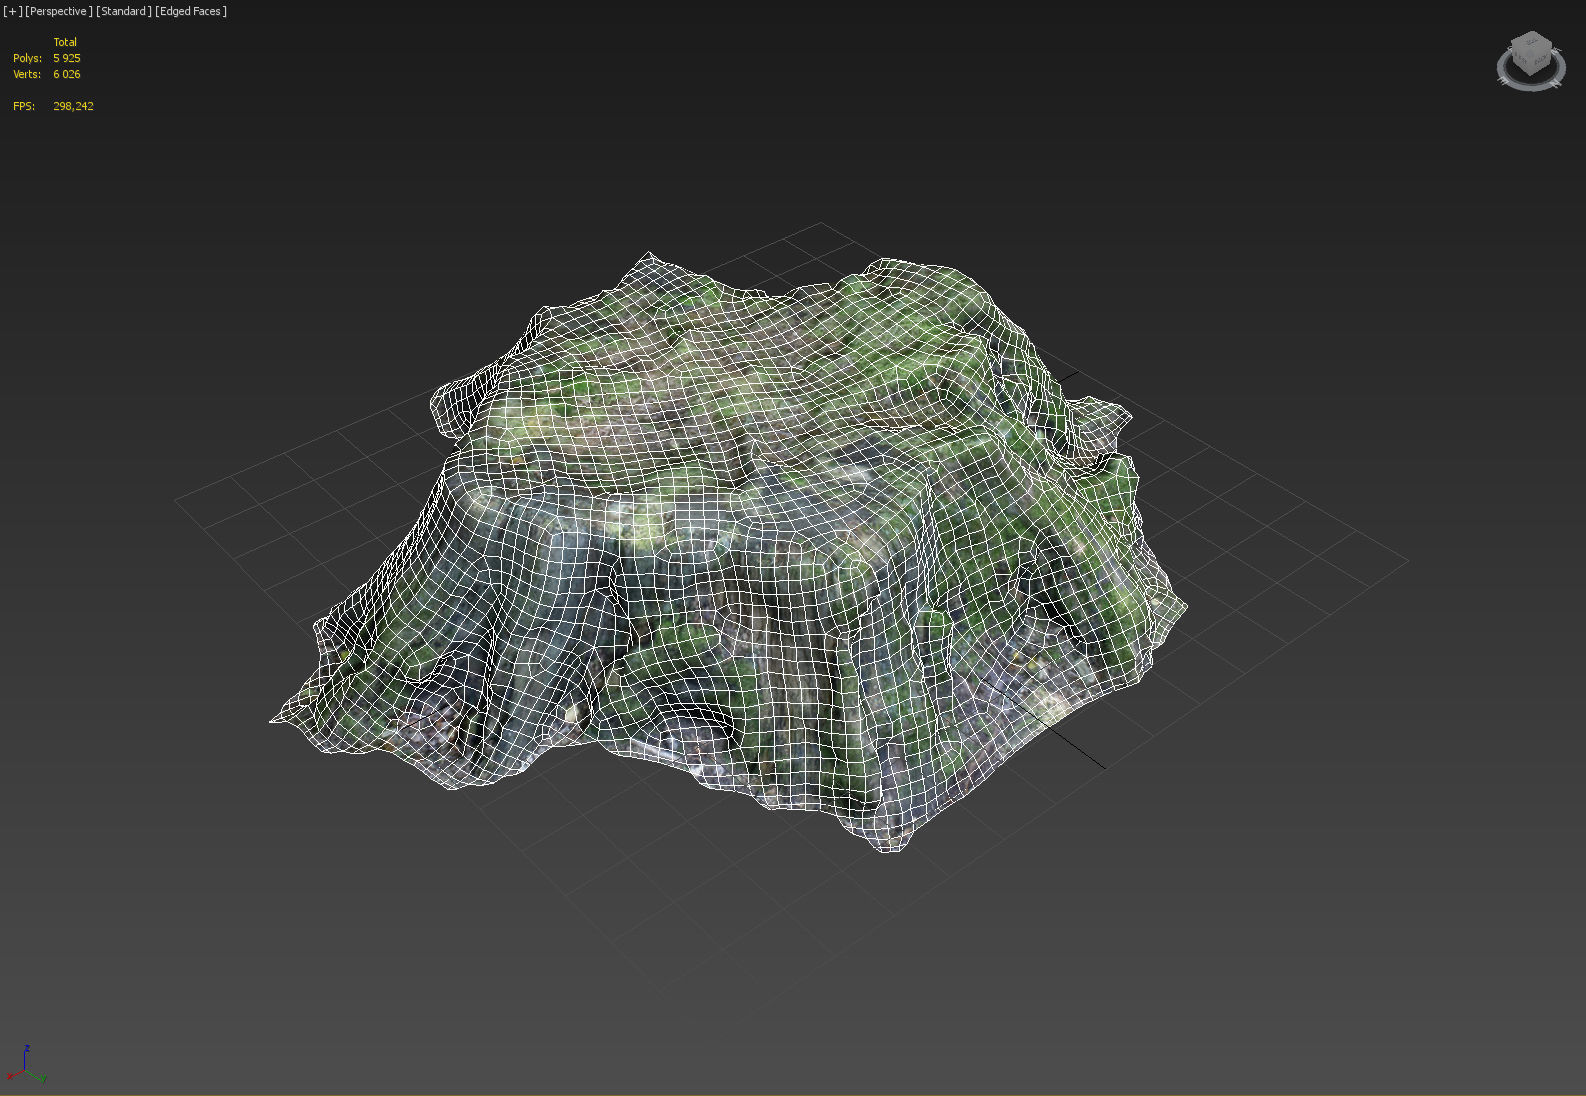Image resolution: width=1586 pixels, height=1096 pixels.
Task: Click the Polys count value 5 925
Action: 67,58
